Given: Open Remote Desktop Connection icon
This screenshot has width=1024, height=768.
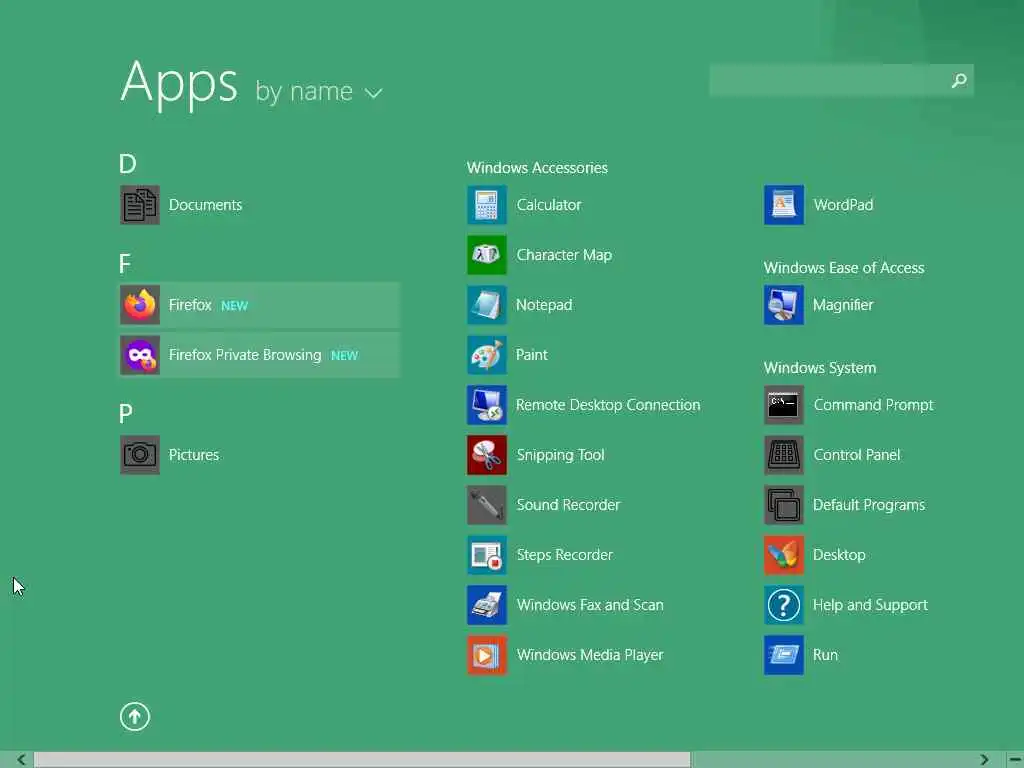Looking at the screenshot, I should pos(487,405).
